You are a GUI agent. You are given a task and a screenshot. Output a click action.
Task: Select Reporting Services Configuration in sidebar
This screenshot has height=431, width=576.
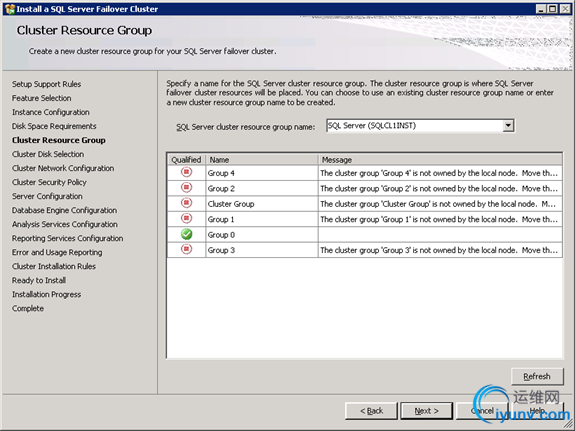pos(68,238)
